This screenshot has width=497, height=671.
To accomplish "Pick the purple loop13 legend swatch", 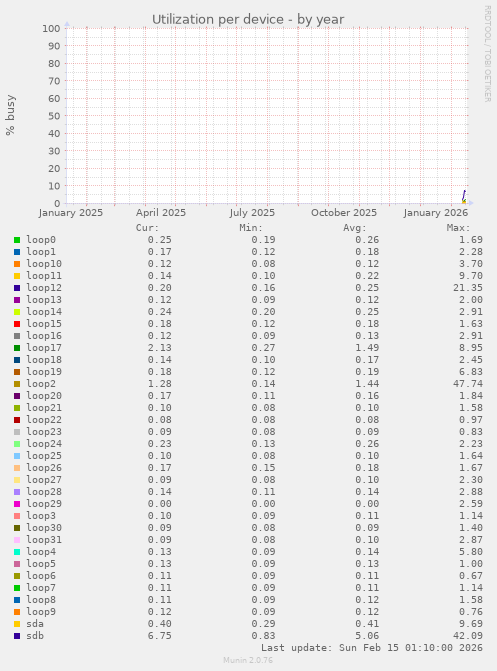I will [17, 300].
